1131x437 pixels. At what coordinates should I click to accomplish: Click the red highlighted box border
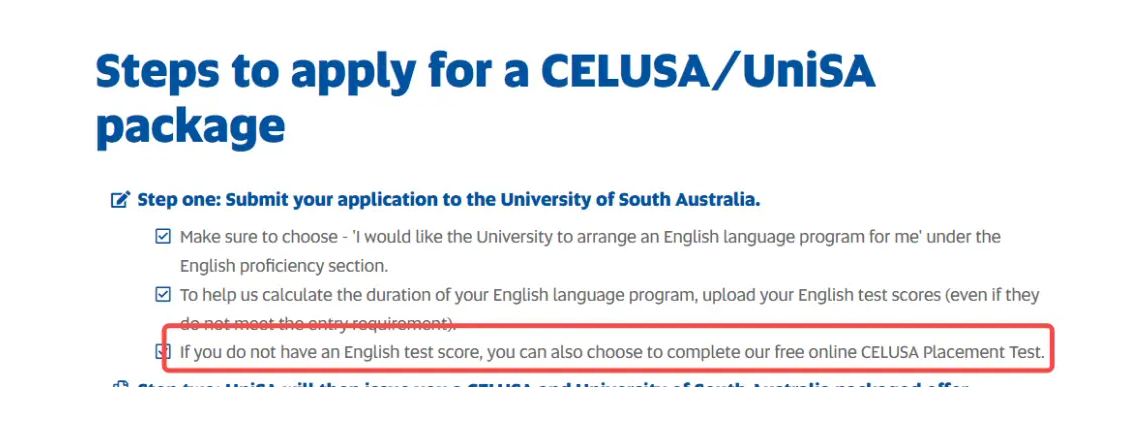point(609,327)
